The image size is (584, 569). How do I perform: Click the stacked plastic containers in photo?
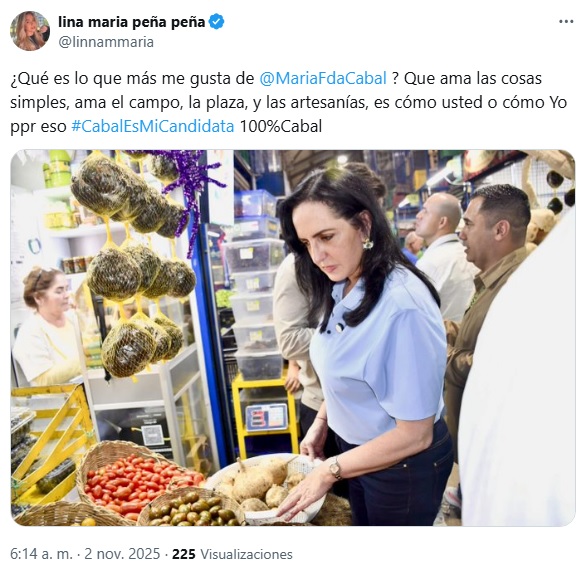pos(257,285)
